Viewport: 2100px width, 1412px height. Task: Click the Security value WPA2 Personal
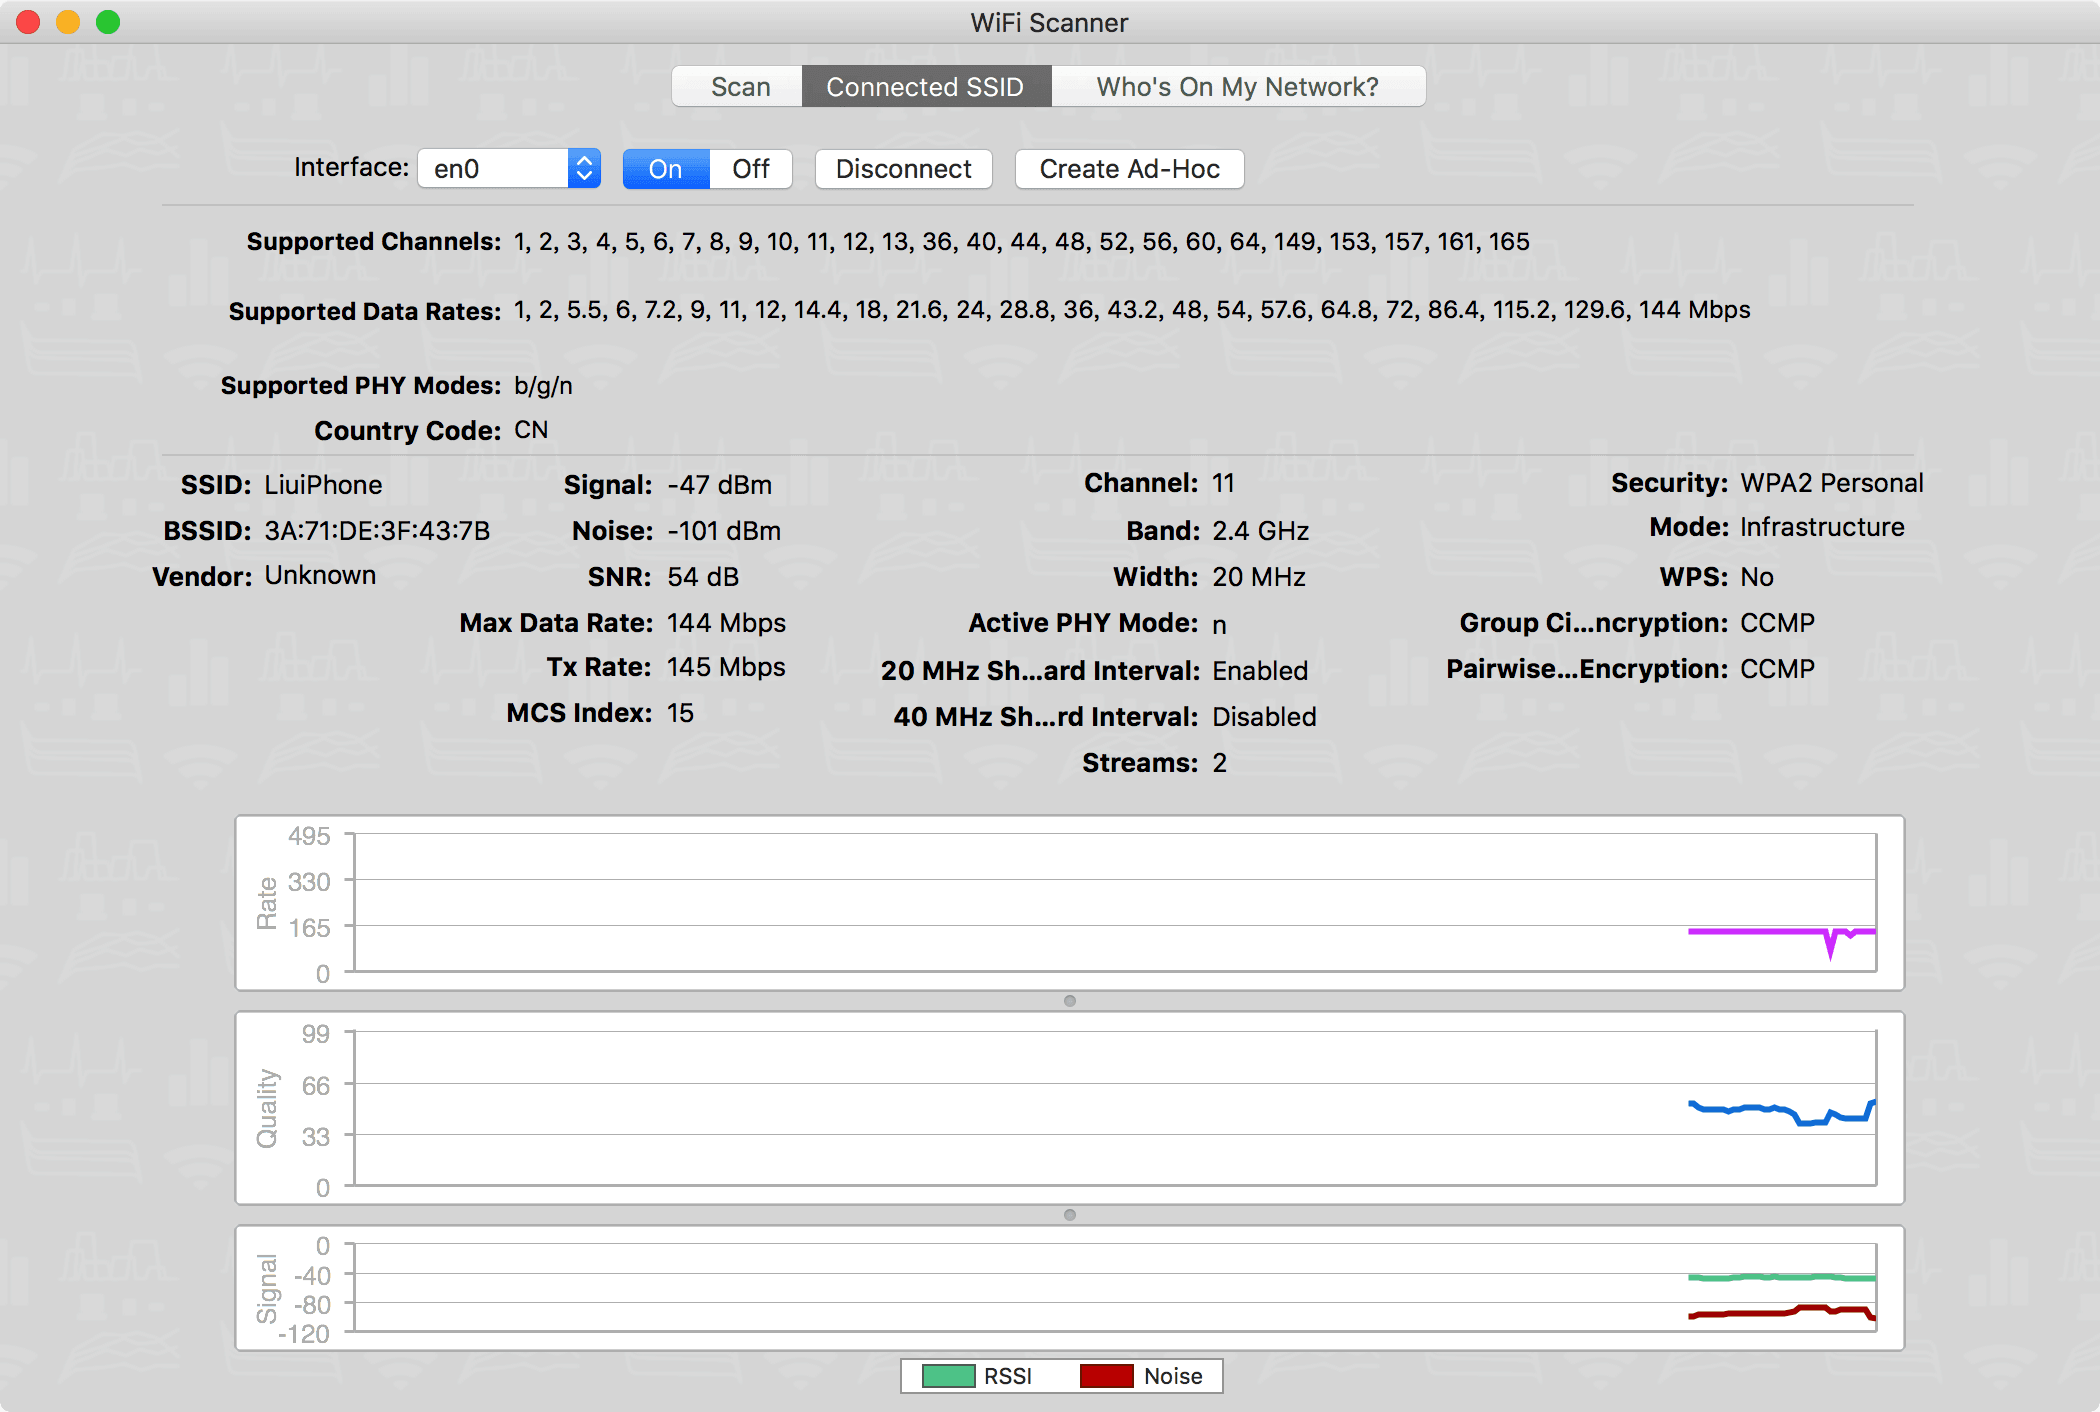click(x=1832, y=483)
